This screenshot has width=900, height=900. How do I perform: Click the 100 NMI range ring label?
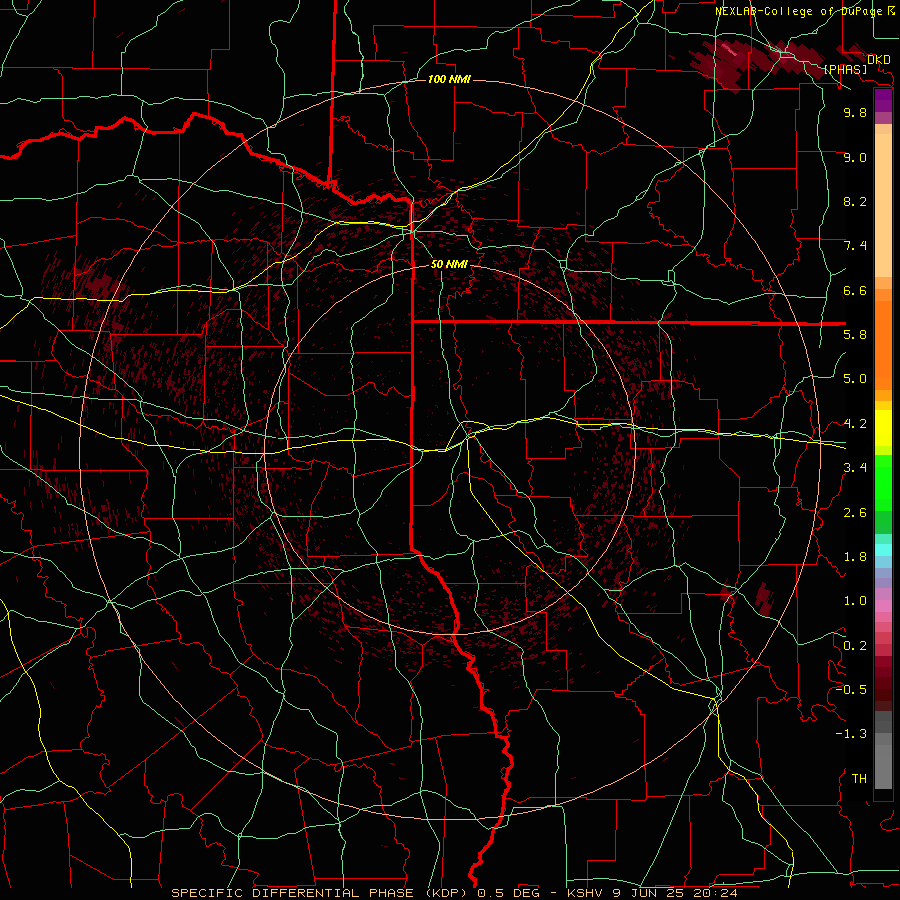[x=449, y=79]
